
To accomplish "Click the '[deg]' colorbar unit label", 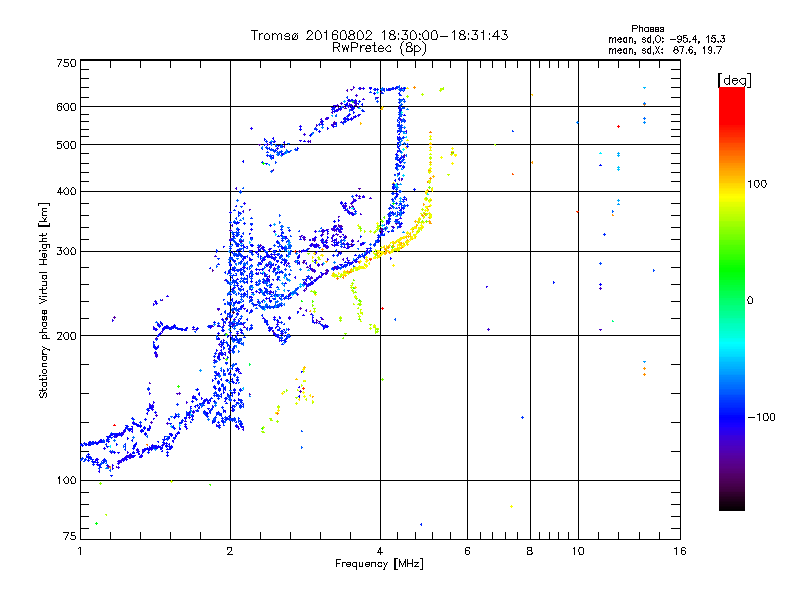I will point(734,80).
